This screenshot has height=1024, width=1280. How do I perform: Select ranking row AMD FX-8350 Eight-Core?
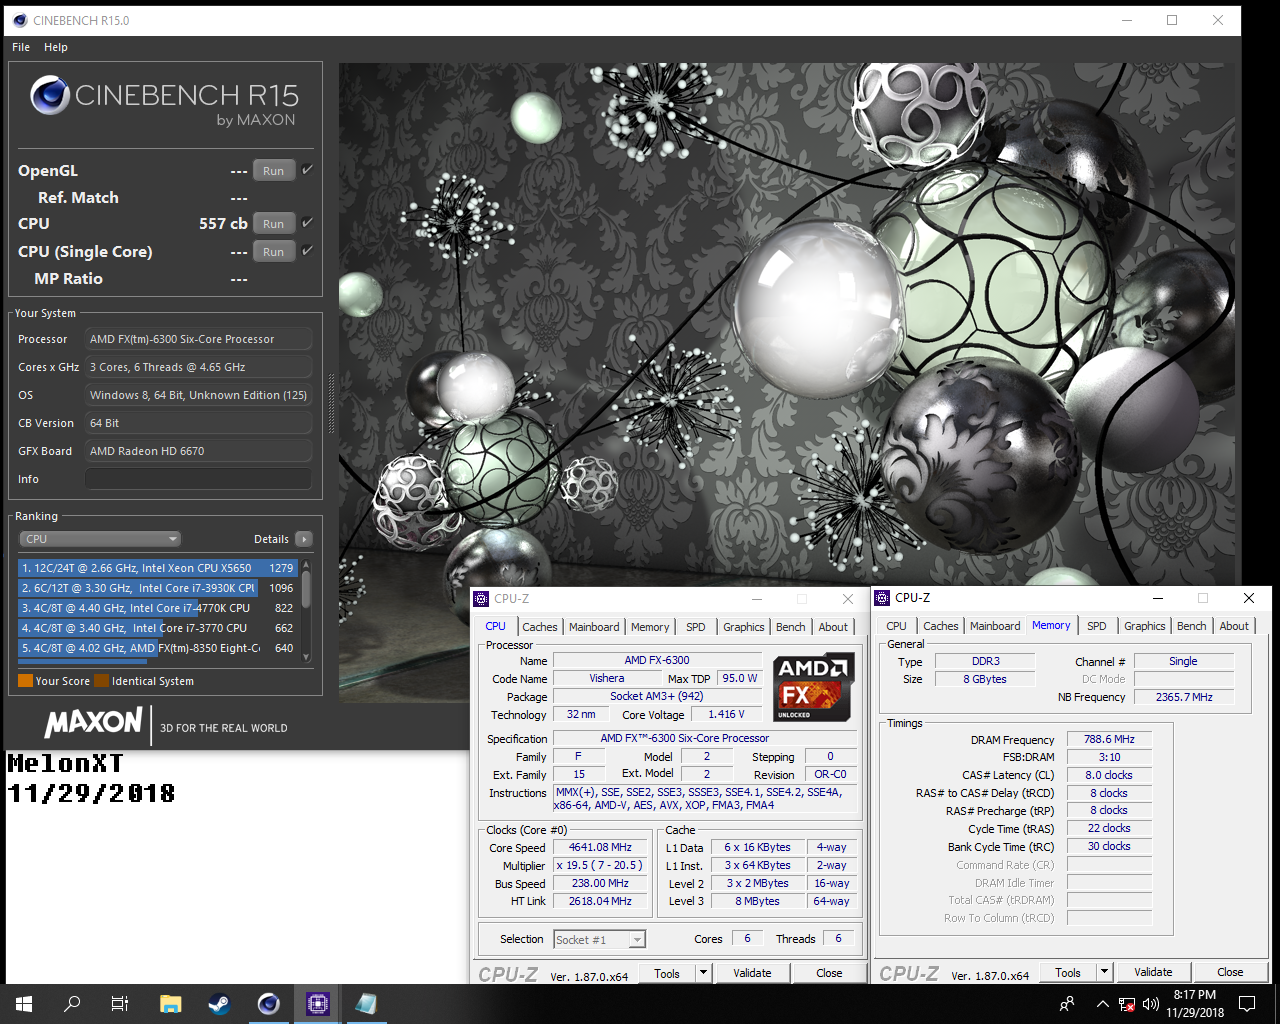click(x=158, y=648)
